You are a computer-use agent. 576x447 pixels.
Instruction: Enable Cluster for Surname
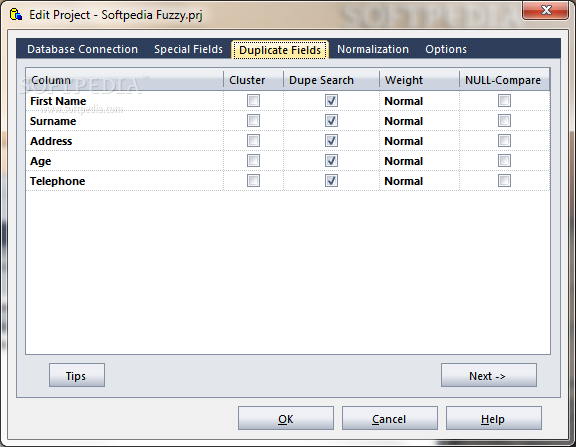[253, 120]
